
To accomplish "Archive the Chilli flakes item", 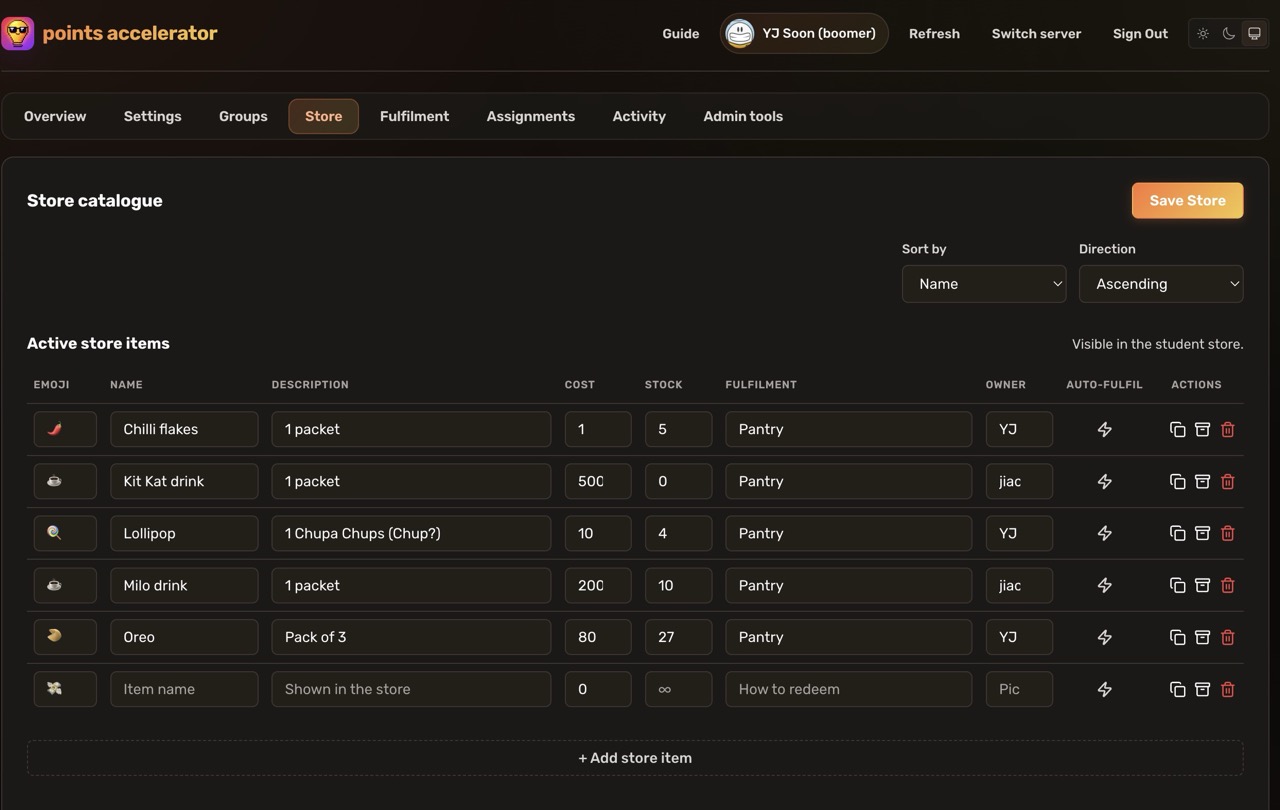I will [1202, 429].
